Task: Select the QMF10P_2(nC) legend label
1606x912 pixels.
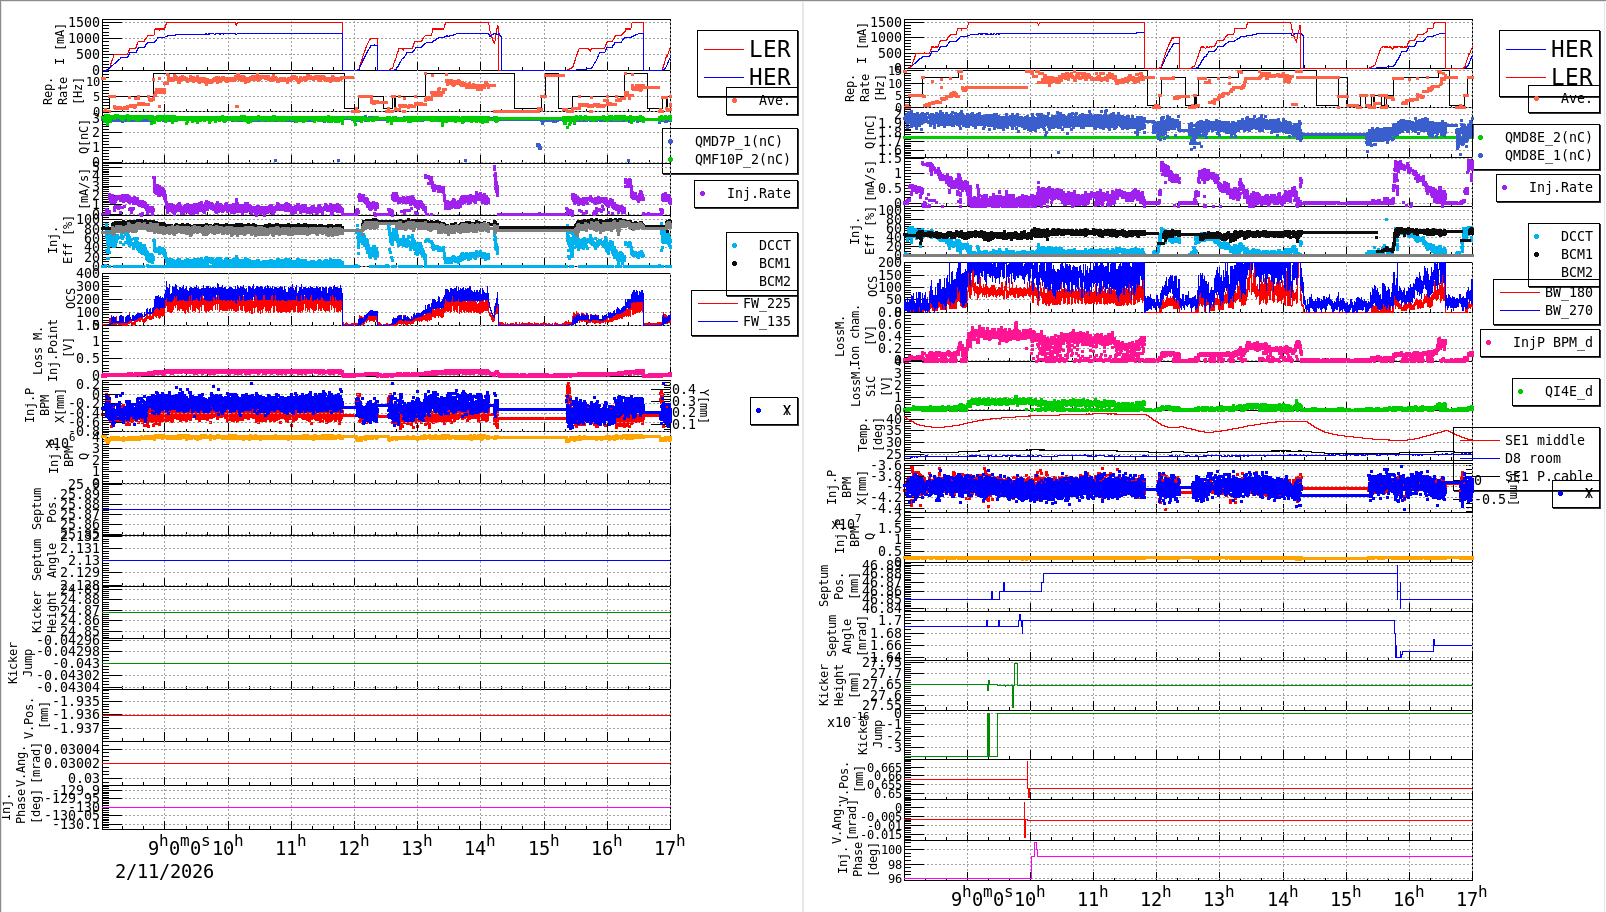Action: (x=742, y=159)
